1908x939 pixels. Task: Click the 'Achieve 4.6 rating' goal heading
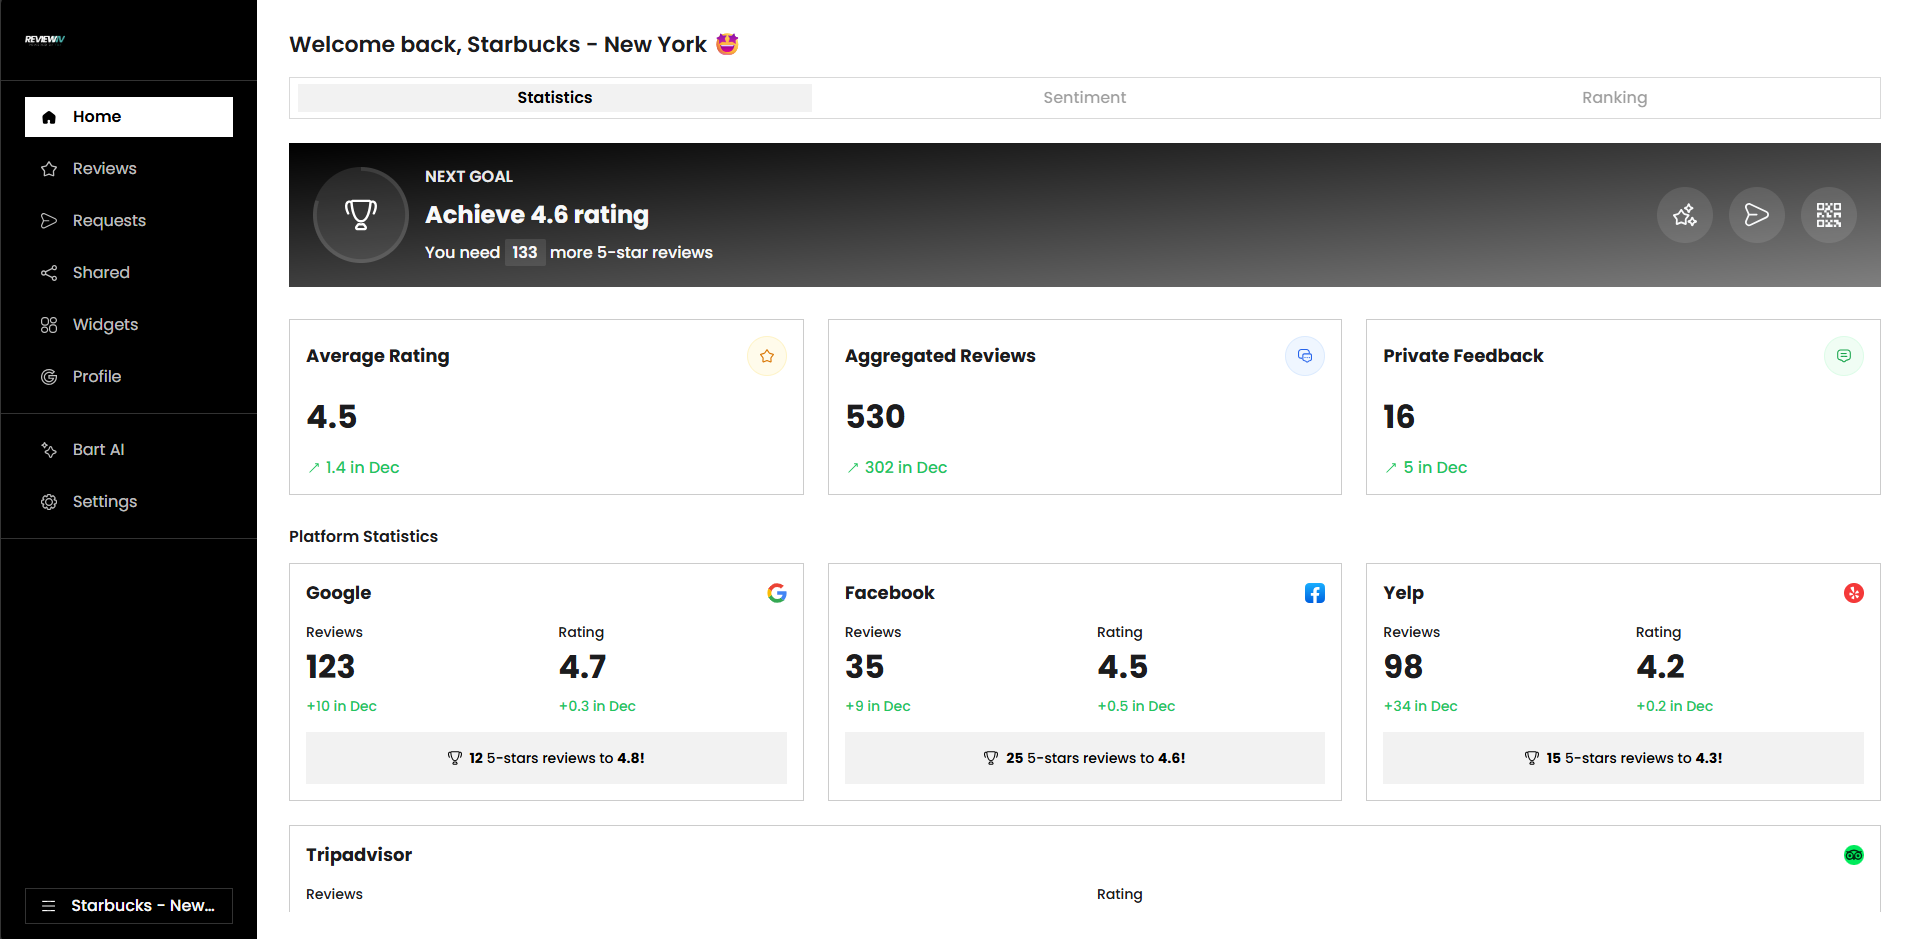(x=537, y=215)
